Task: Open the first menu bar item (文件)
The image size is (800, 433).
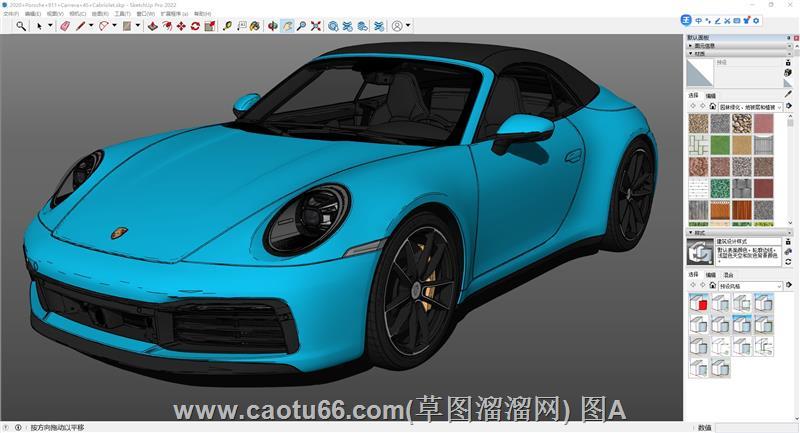Action: (10, 14)
